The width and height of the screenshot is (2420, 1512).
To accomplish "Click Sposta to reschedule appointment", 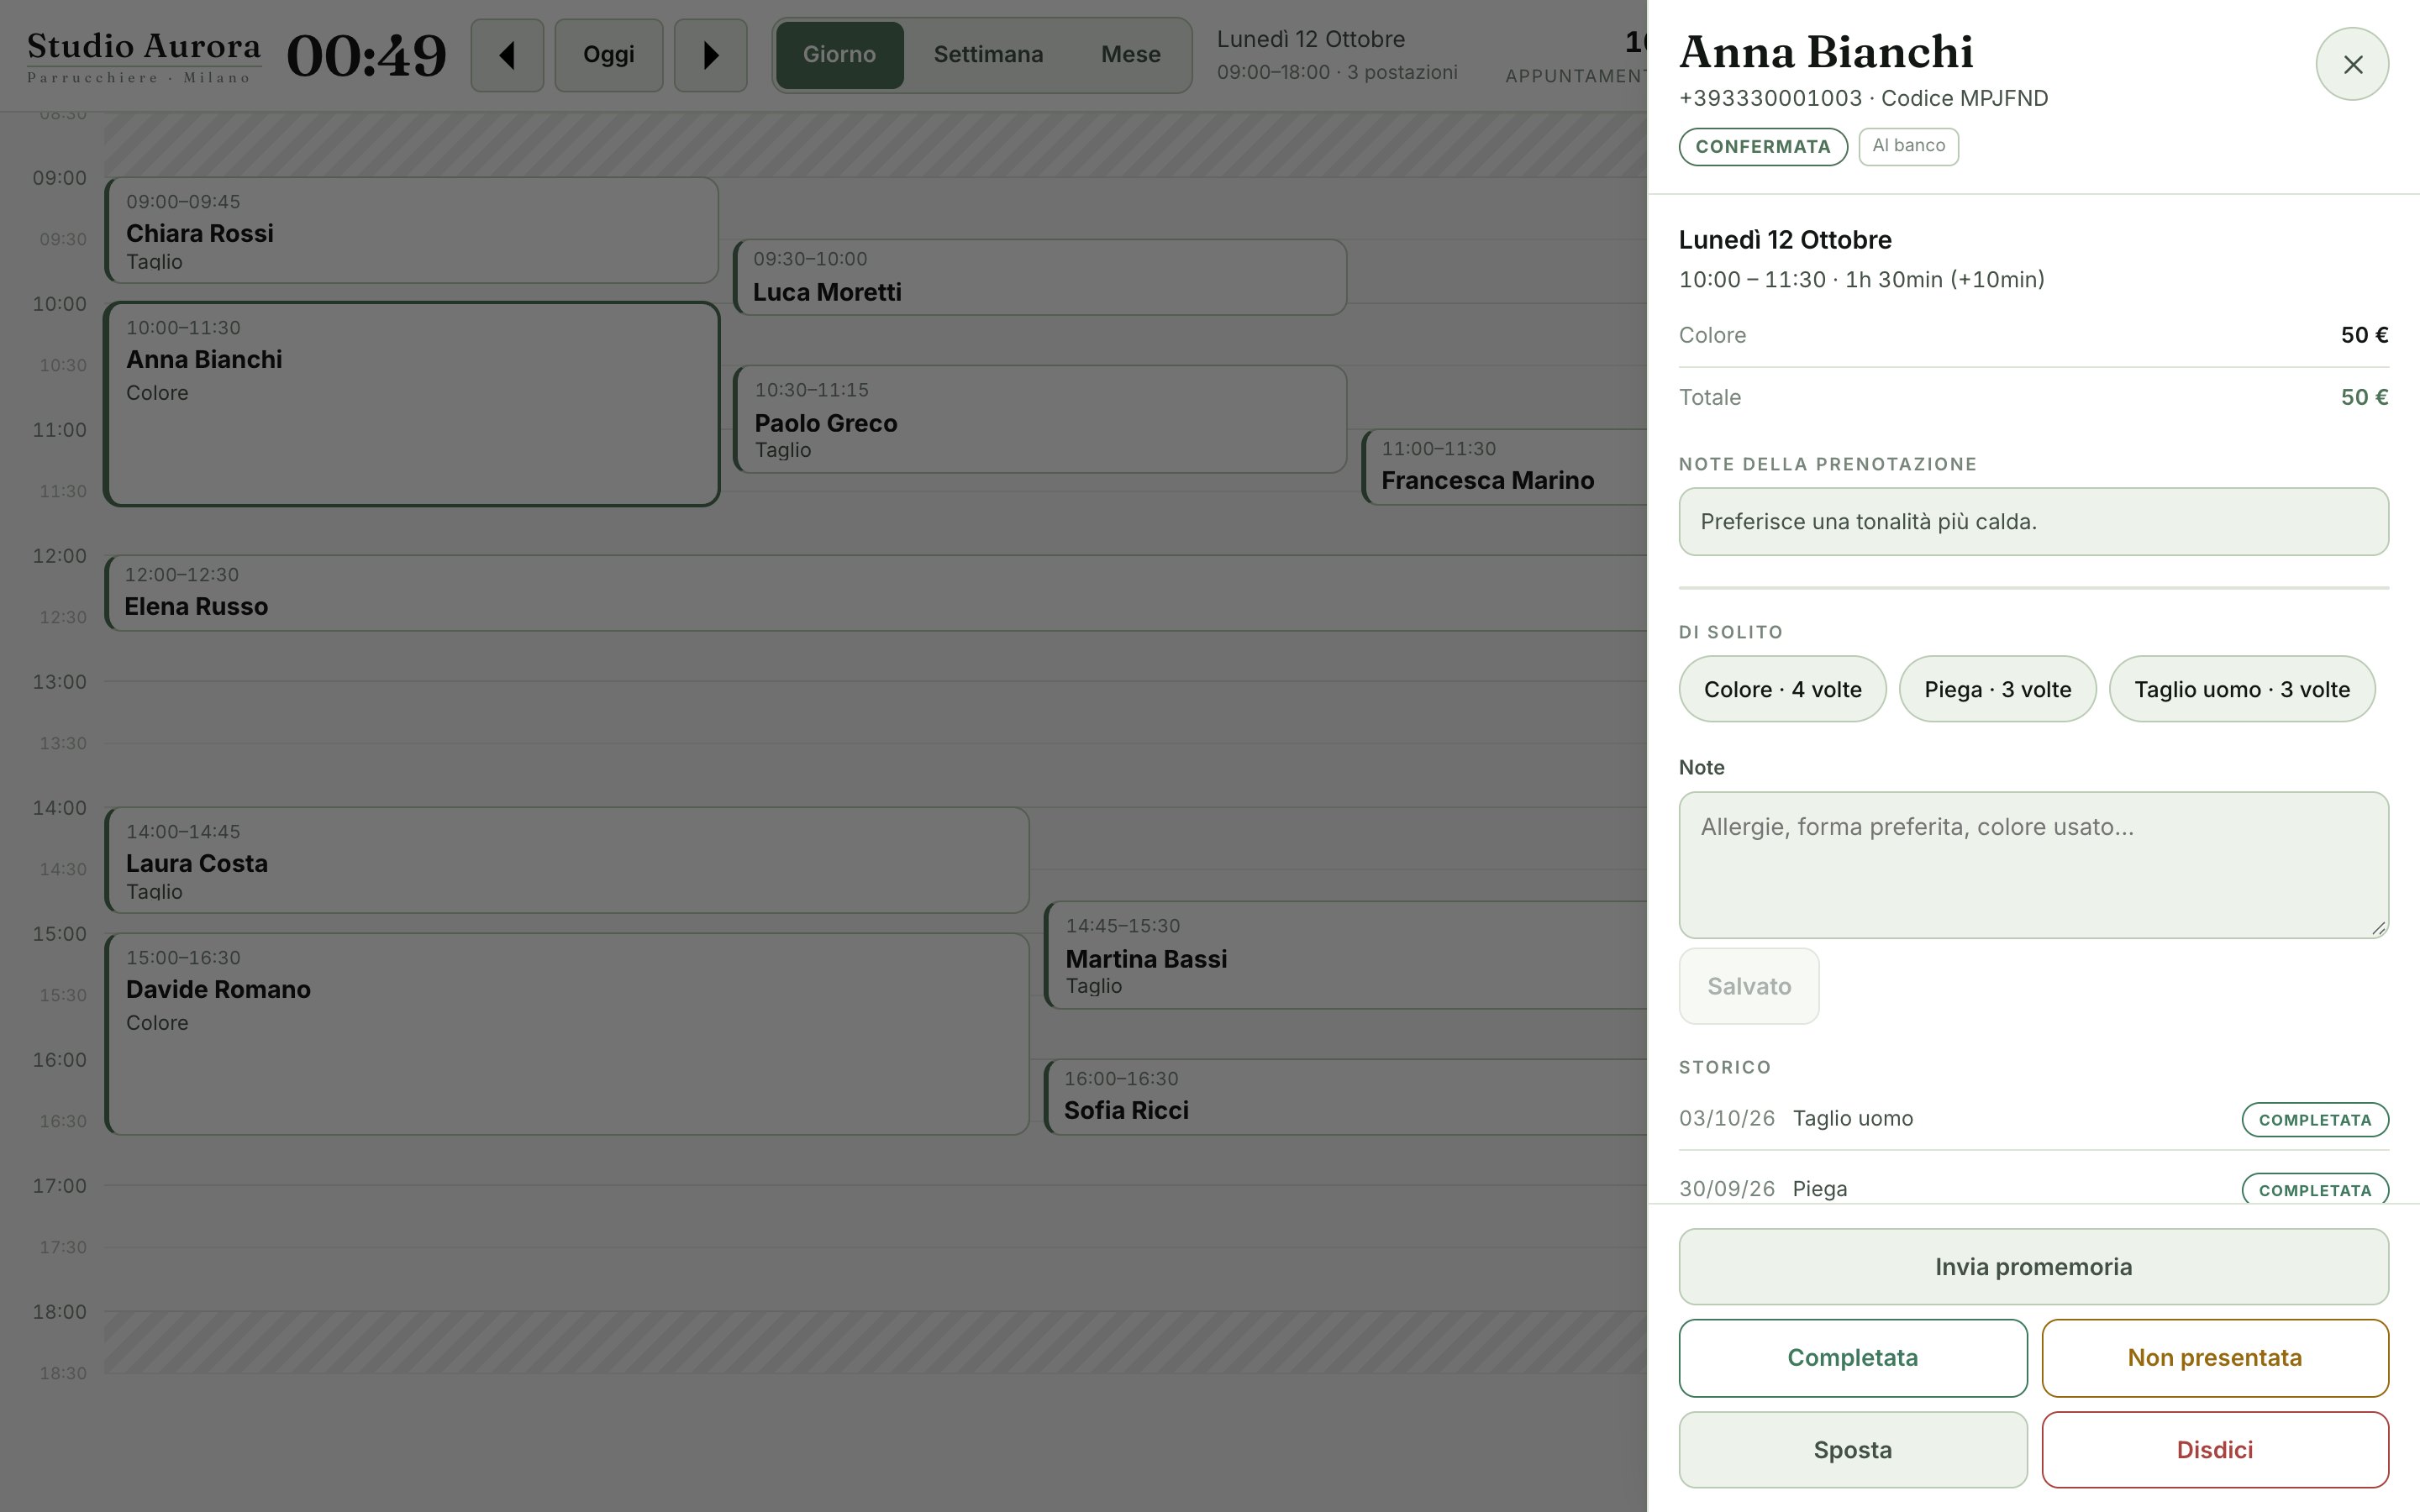I will click(1853, 1450).
